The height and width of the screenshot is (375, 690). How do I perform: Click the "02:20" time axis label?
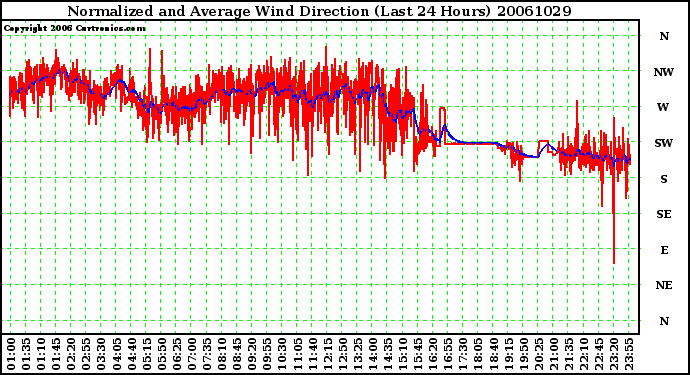tap(71, 354)
